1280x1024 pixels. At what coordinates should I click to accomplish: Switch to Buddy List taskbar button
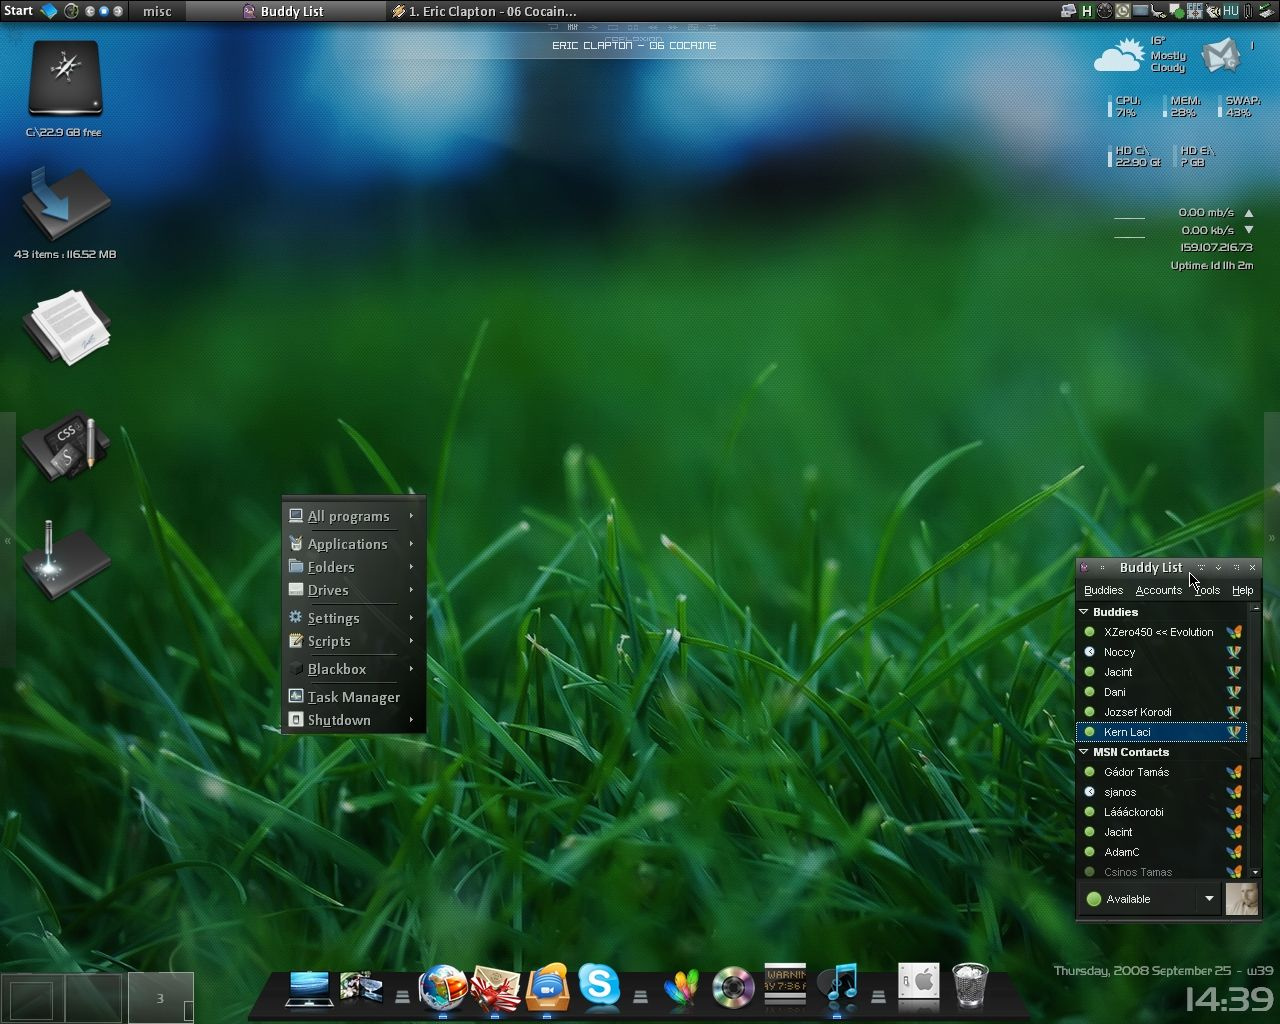[286, 11]
